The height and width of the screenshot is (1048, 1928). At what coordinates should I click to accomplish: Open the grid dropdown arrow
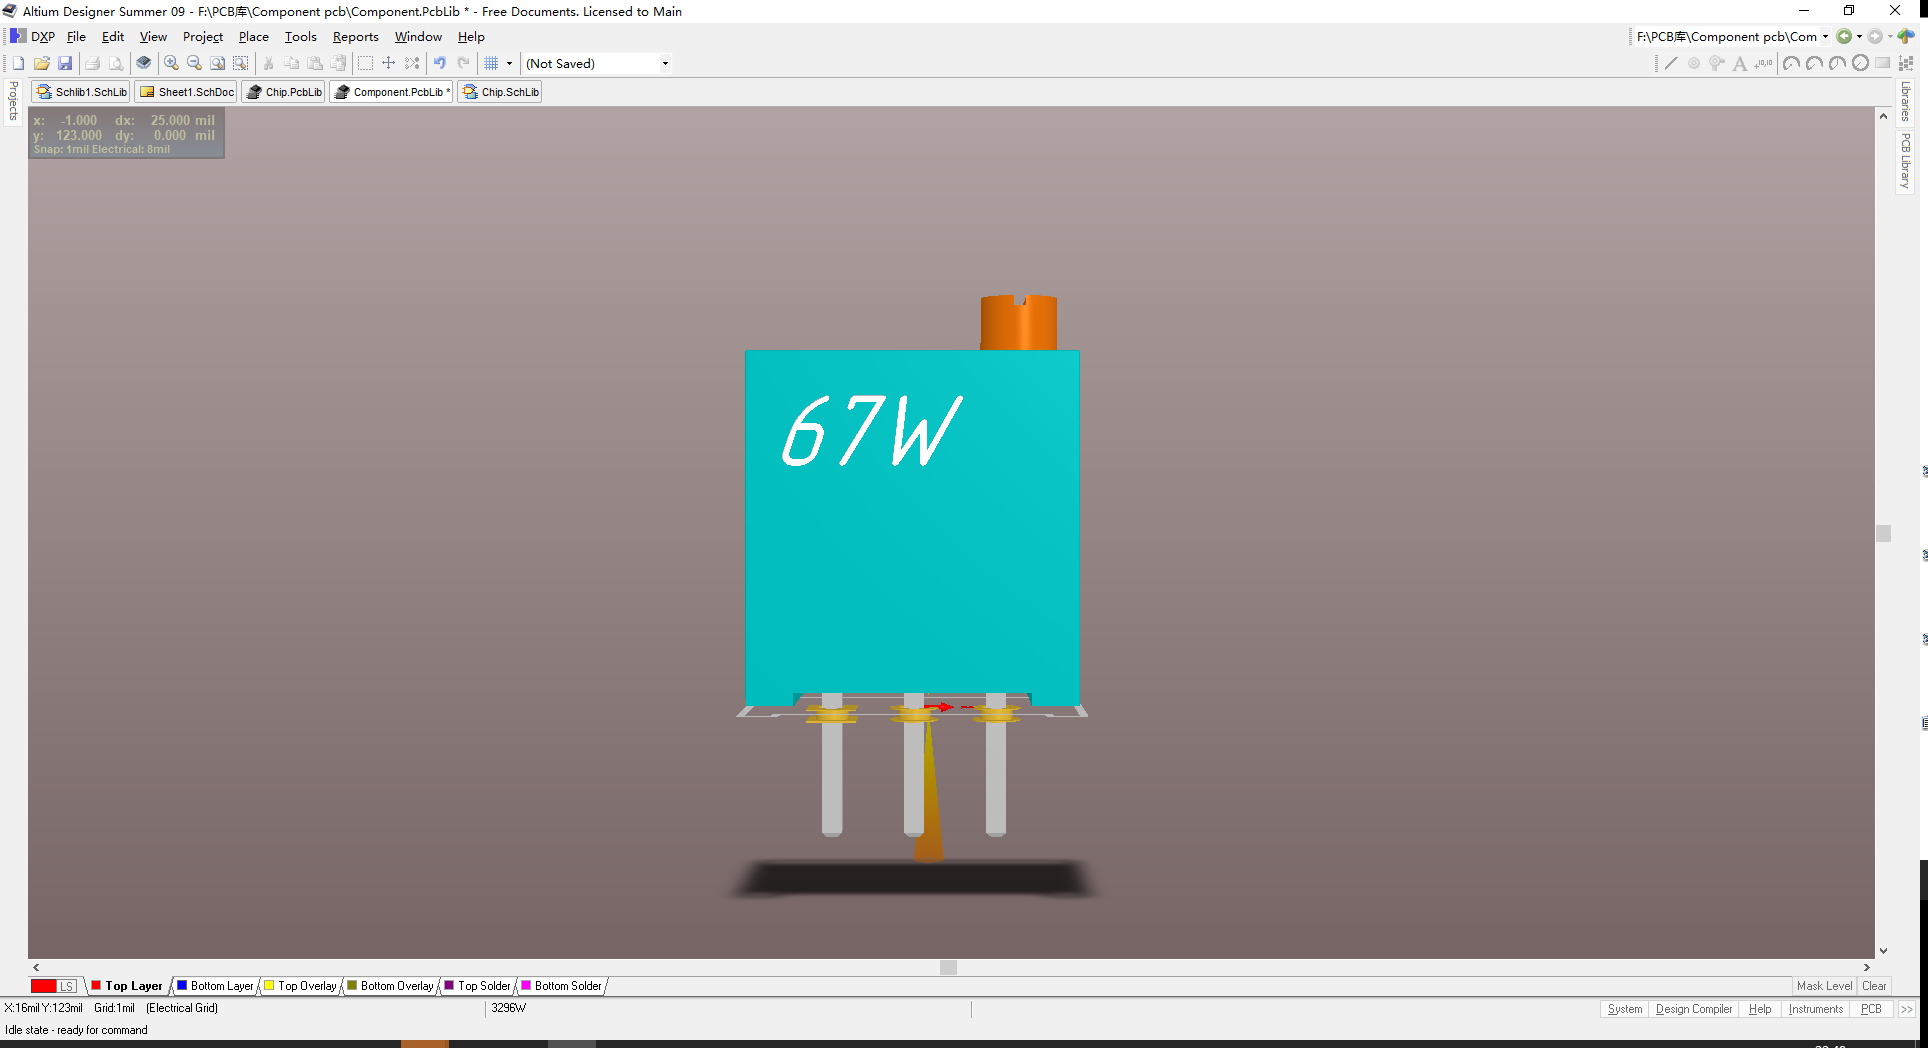(x=509, y=63)
